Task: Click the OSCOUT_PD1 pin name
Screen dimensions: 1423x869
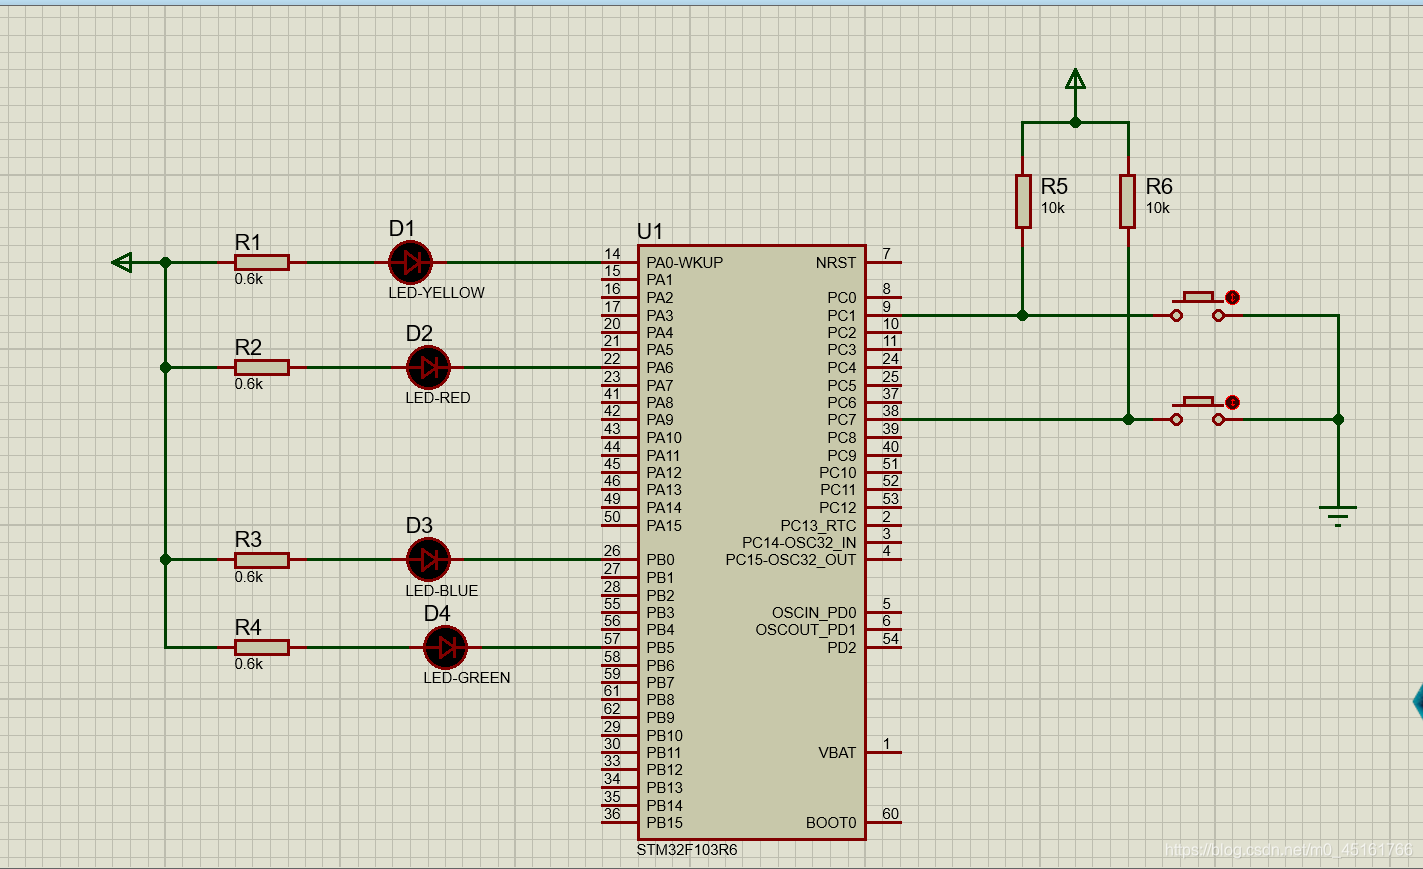Action: point(806,630)
